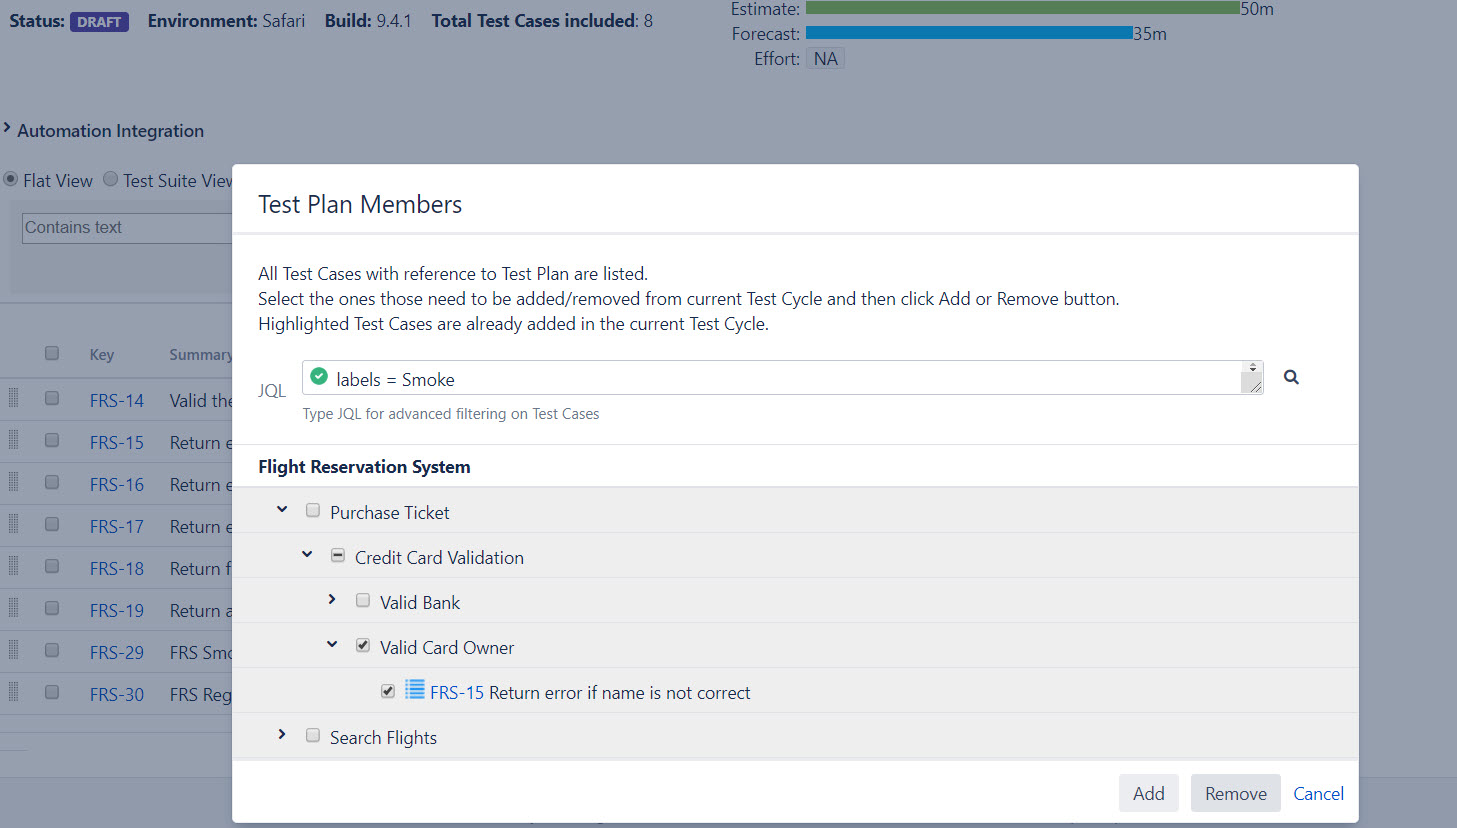The image size is (1457, 828).
Task: Click the drag handle of the FRS-29 row
Action: (14, 650)
